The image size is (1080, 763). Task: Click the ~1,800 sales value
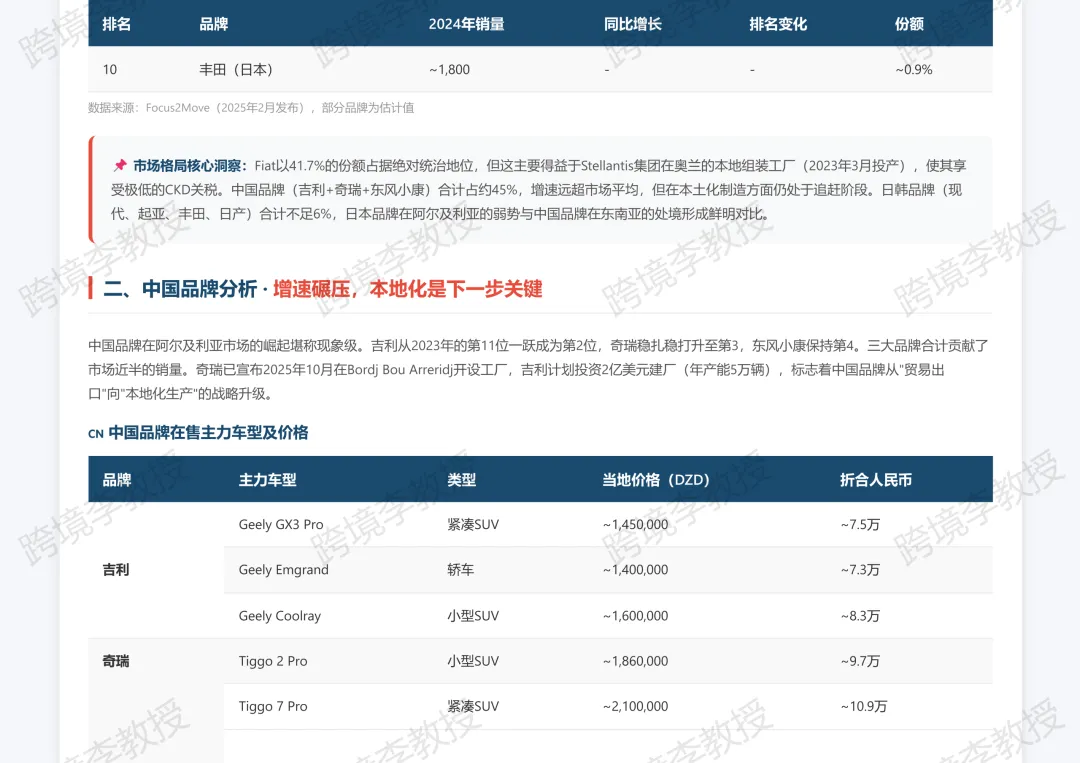pyautogui.click(x=449, y=70)
